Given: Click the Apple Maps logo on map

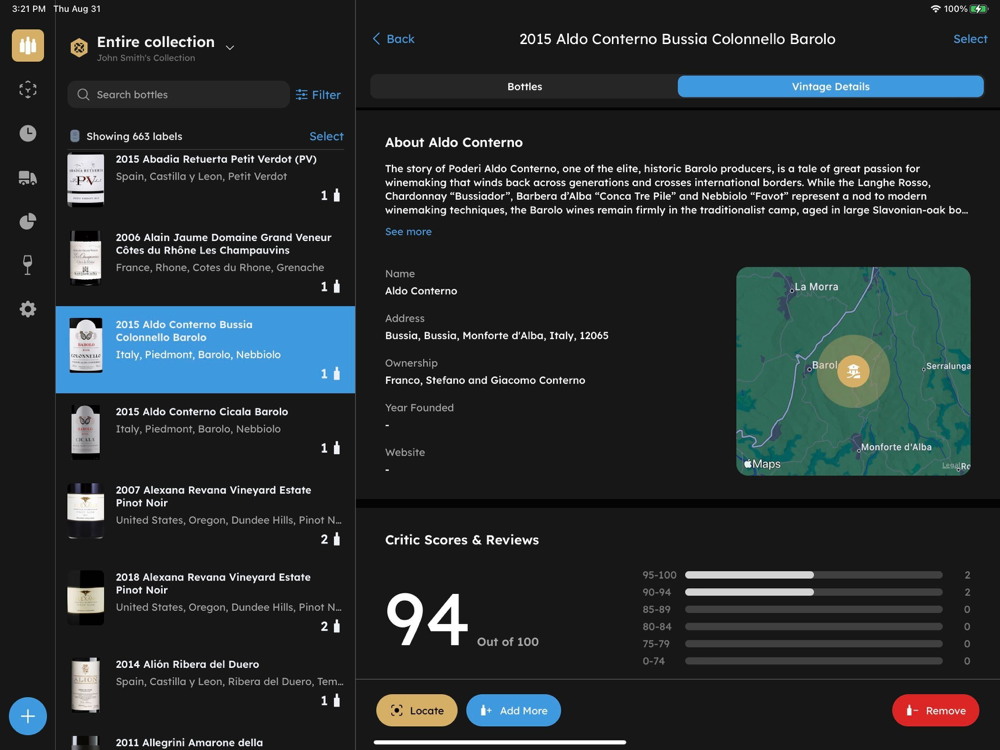Looking at the screenshot, I should point(762,464).
